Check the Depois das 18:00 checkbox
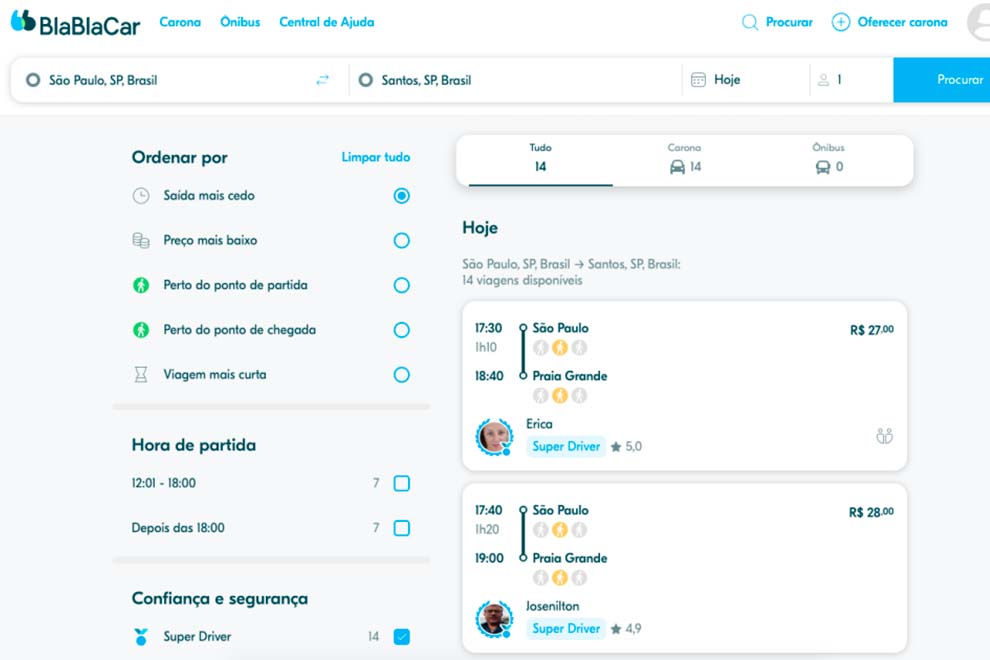Viewport: 990px width, 660px height. [402, 528]
